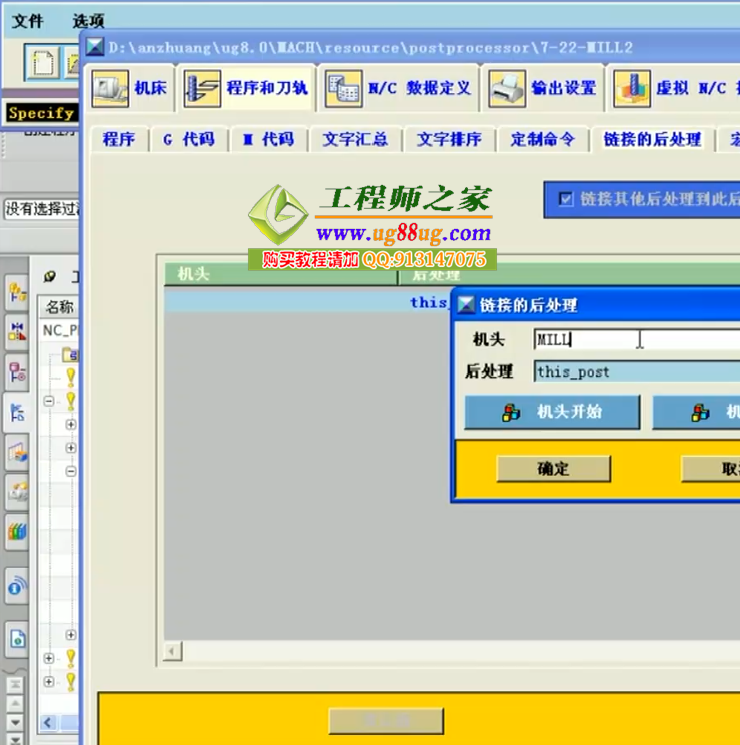Open 输出设置 printer icon tab
This screenshot has height=745, width=740.
[x=507, y=89]
